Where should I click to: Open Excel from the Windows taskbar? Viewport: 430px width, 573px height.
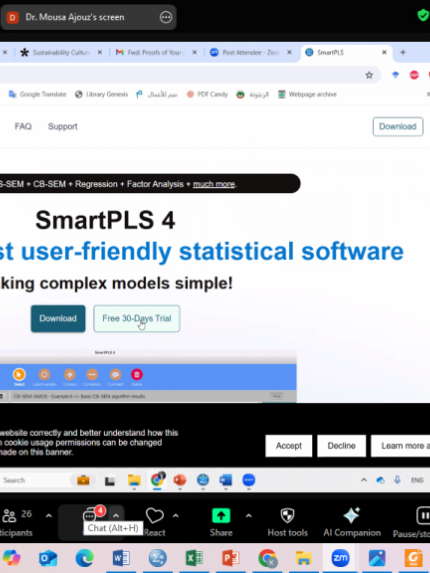pyautogui.click(x=194, y=558)
